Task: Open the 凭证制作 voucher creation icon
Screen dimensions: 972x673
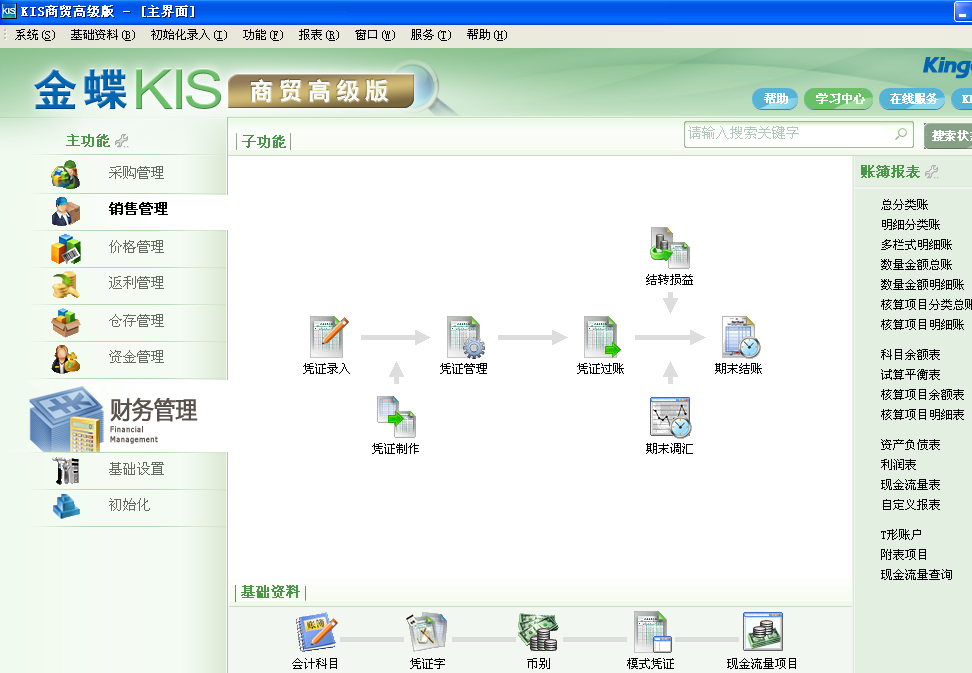Action: [396, 416]
